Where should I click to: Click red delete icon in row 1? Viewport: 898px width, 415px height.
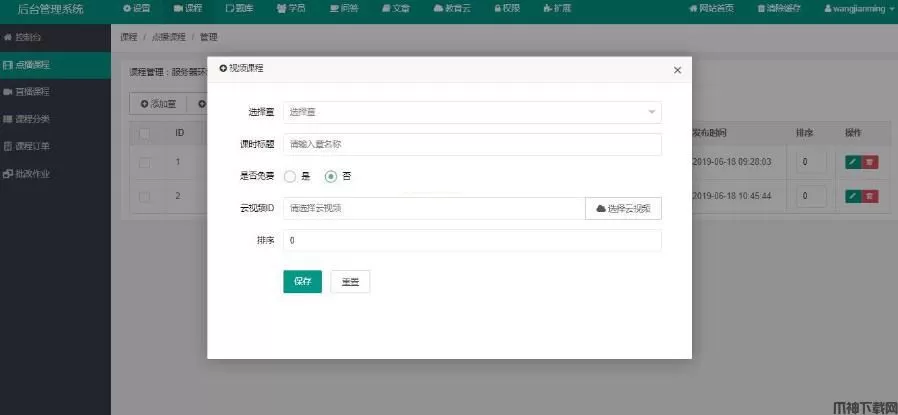click(870, 162)
